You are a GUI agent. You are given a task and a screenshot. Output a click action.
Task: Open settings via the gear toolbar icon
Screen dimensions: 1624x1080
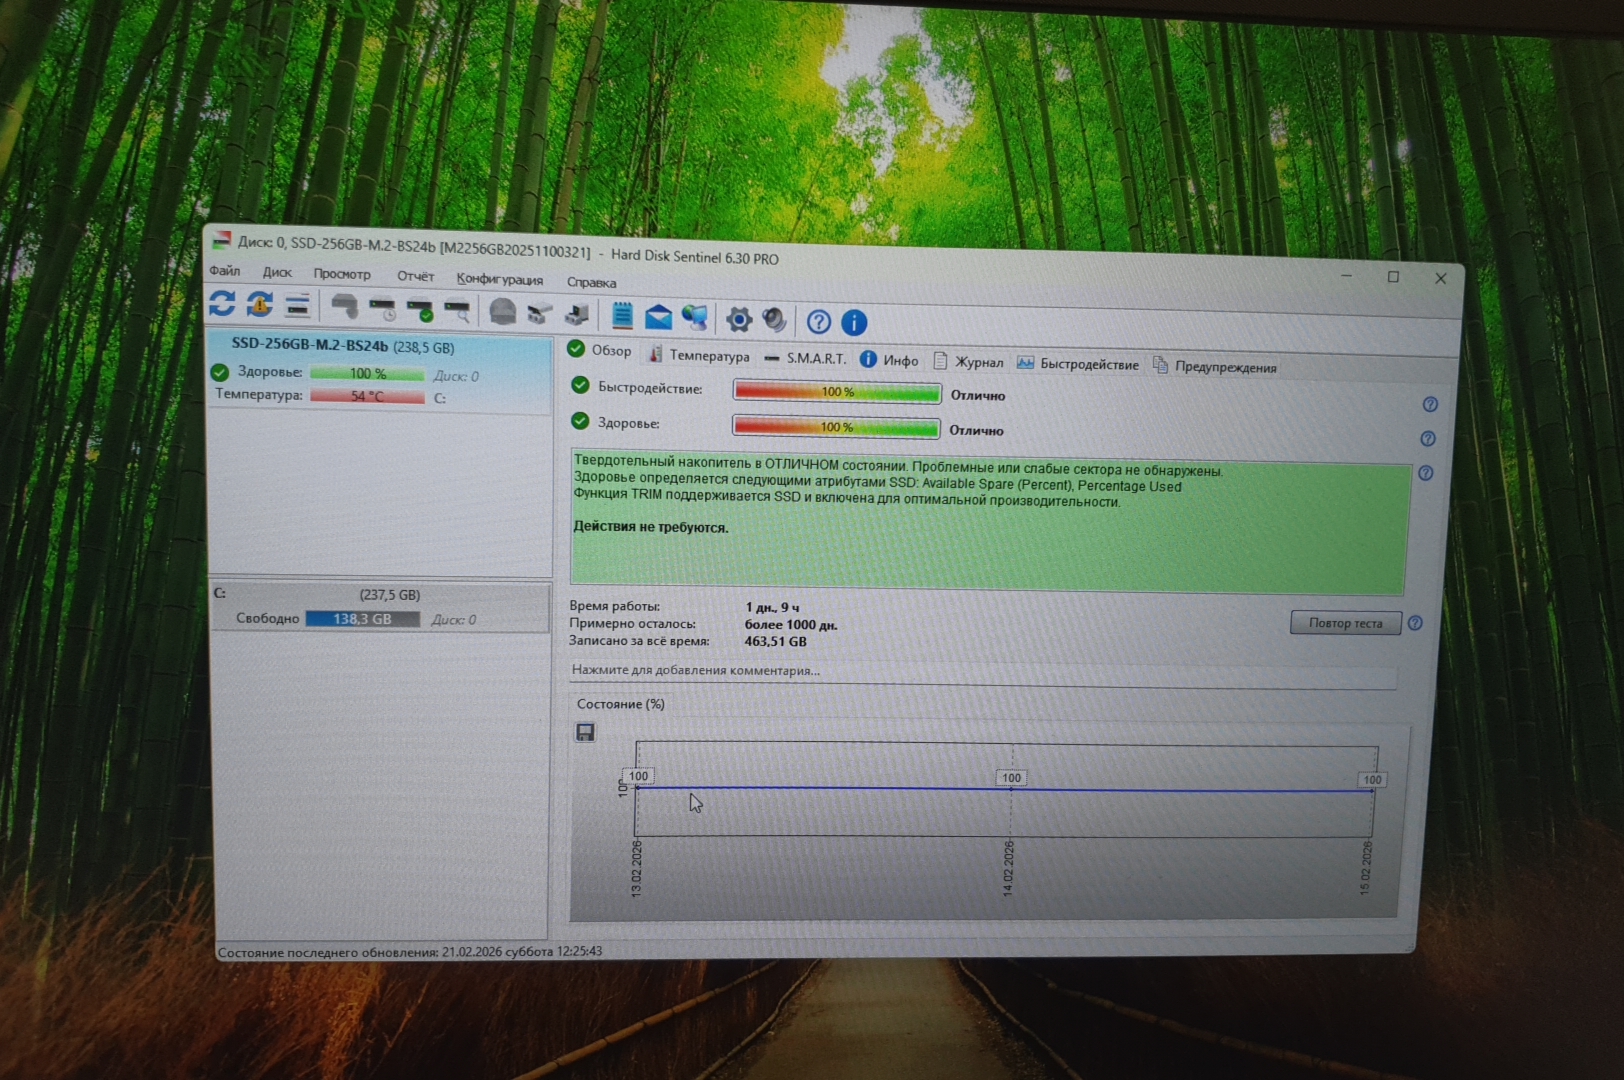(x=739, y=320)
